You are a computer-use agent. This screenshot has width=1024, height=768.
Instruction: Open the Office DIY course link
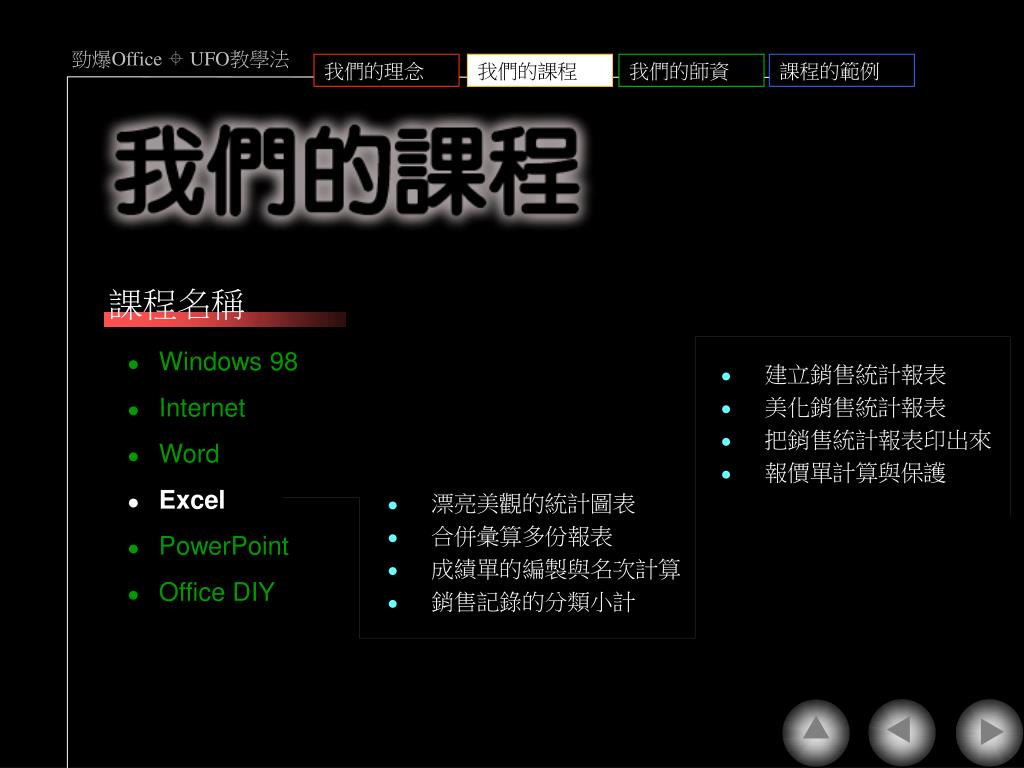(217, 592)
